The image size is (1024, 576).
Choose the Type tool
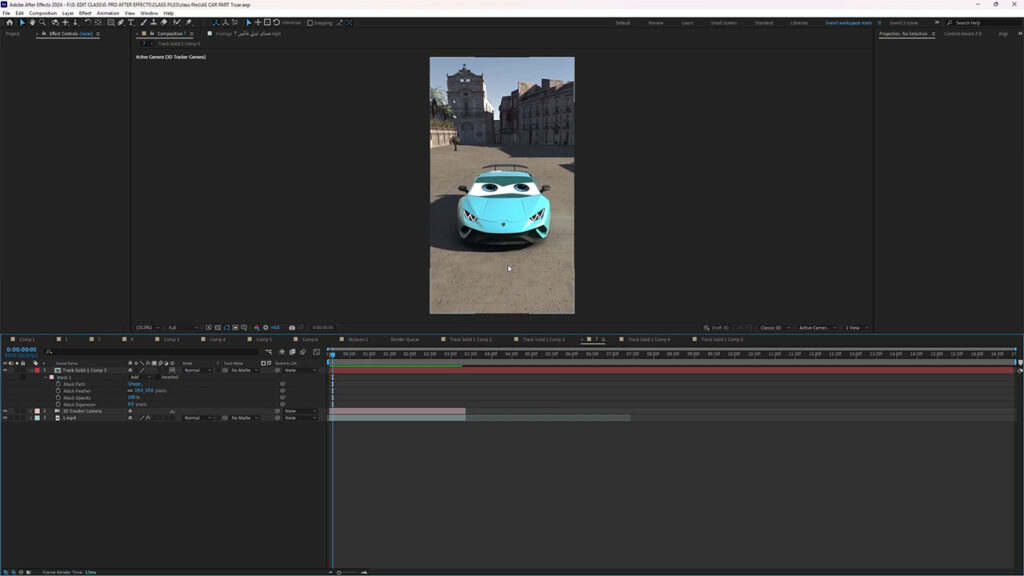[x=131, y=22]
